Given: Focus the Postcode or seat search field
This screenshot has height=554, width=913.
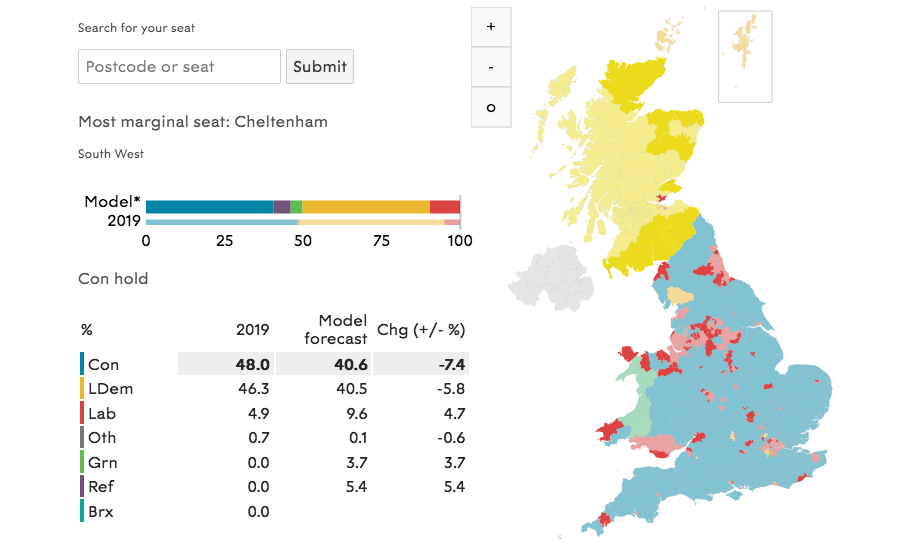Looking at the screenshot, I should coord(179,66).
